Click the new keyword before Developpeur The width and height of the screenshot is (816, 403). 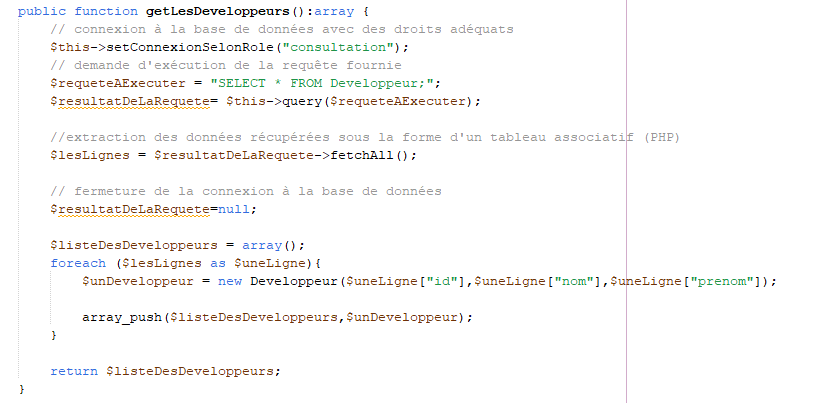pyautogui.click(x=230, y=281)
